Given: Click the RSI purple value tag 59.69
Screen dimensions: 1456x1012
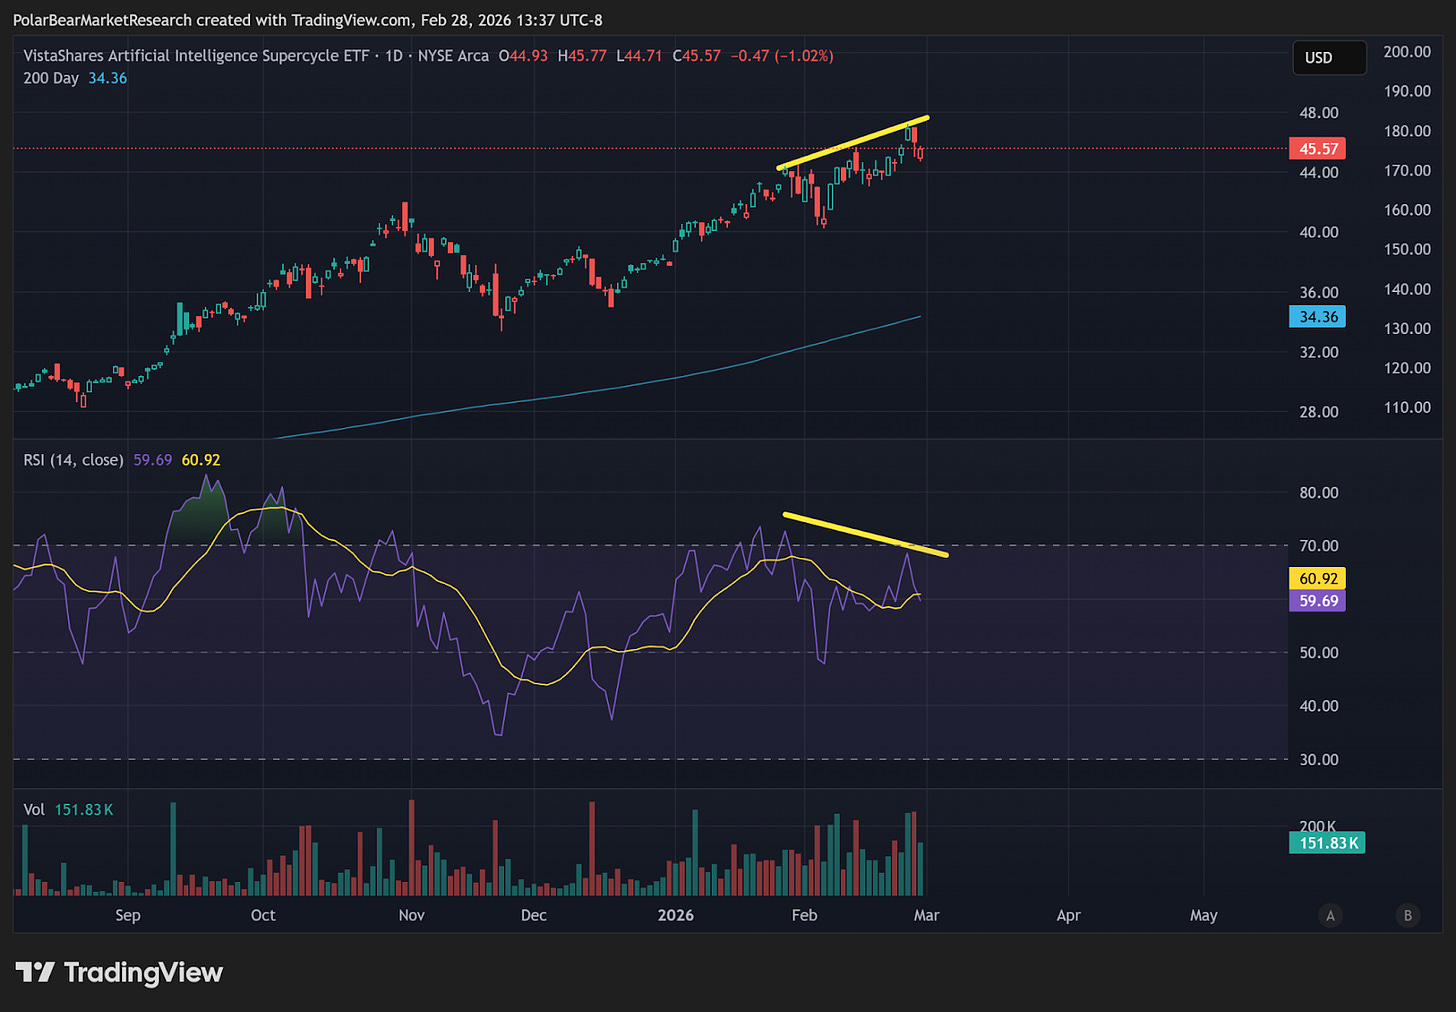Looking at the screenshot, I should (1318, 601).
